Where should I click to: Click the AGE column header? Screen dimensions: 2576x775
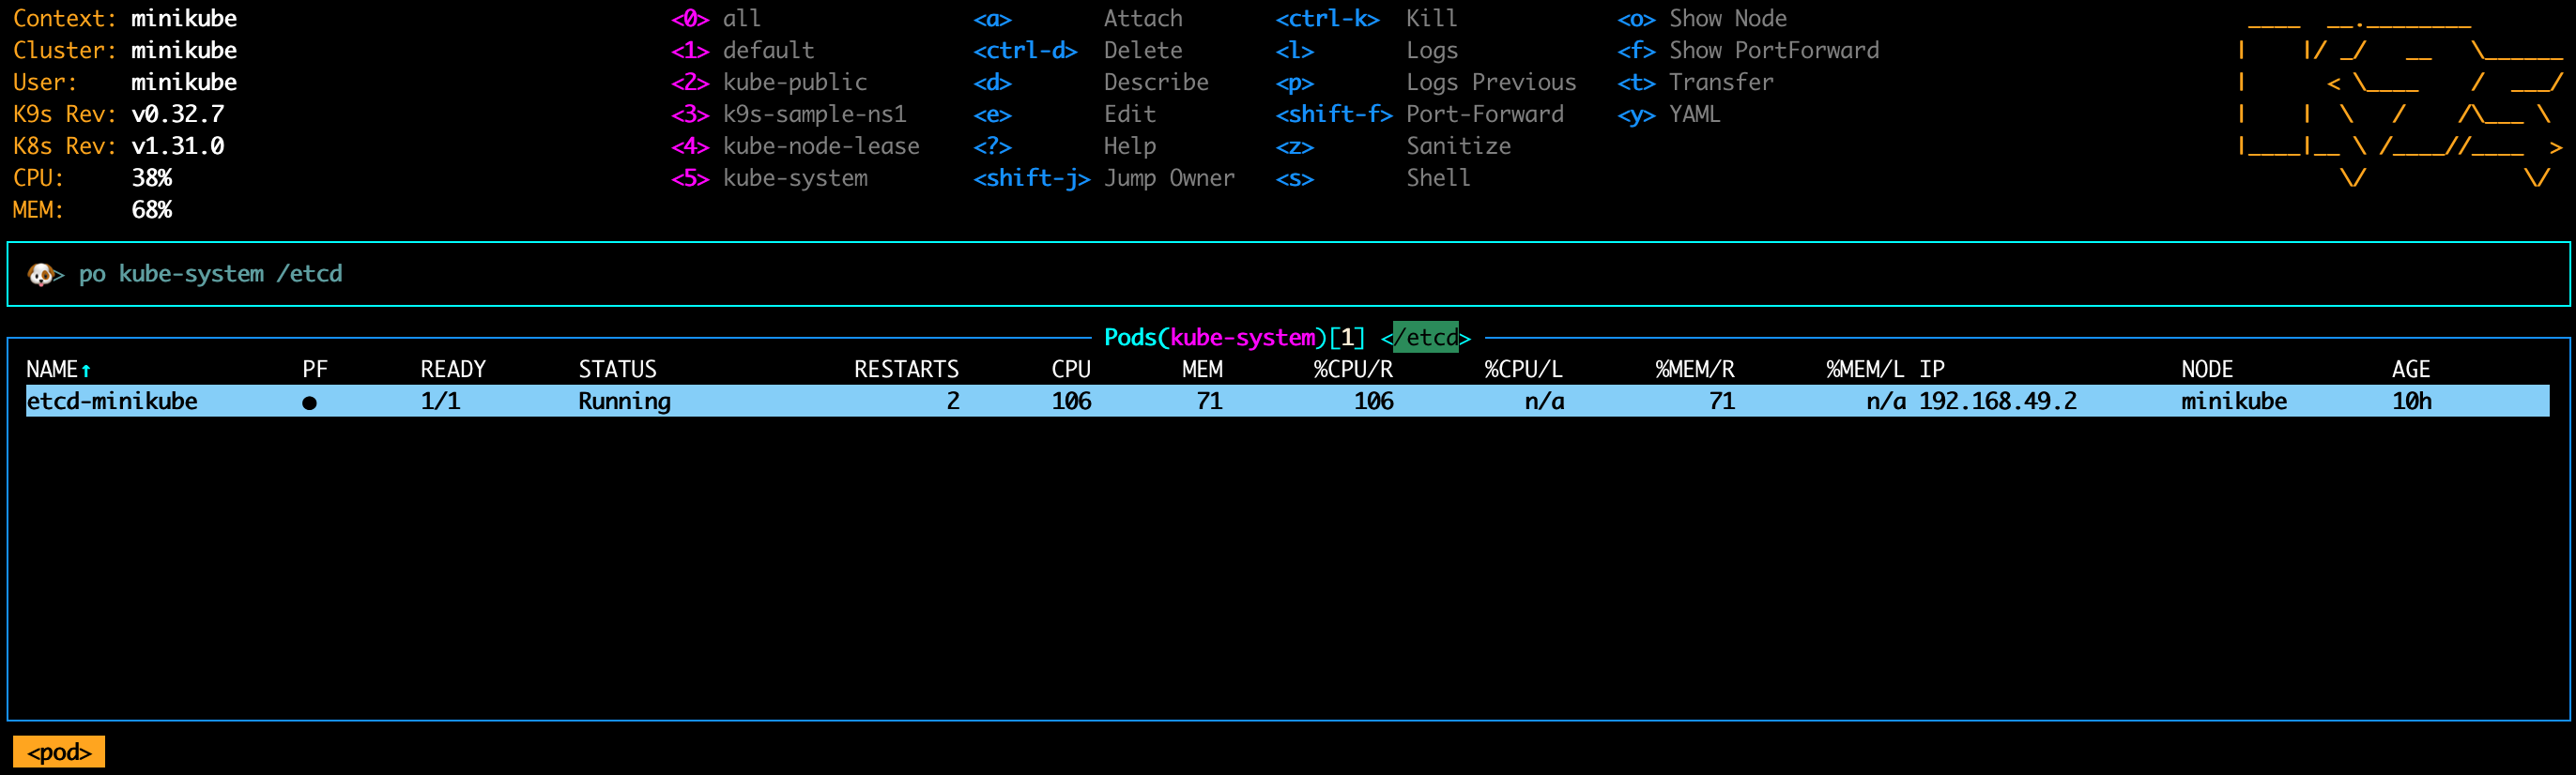[2411, 370]
